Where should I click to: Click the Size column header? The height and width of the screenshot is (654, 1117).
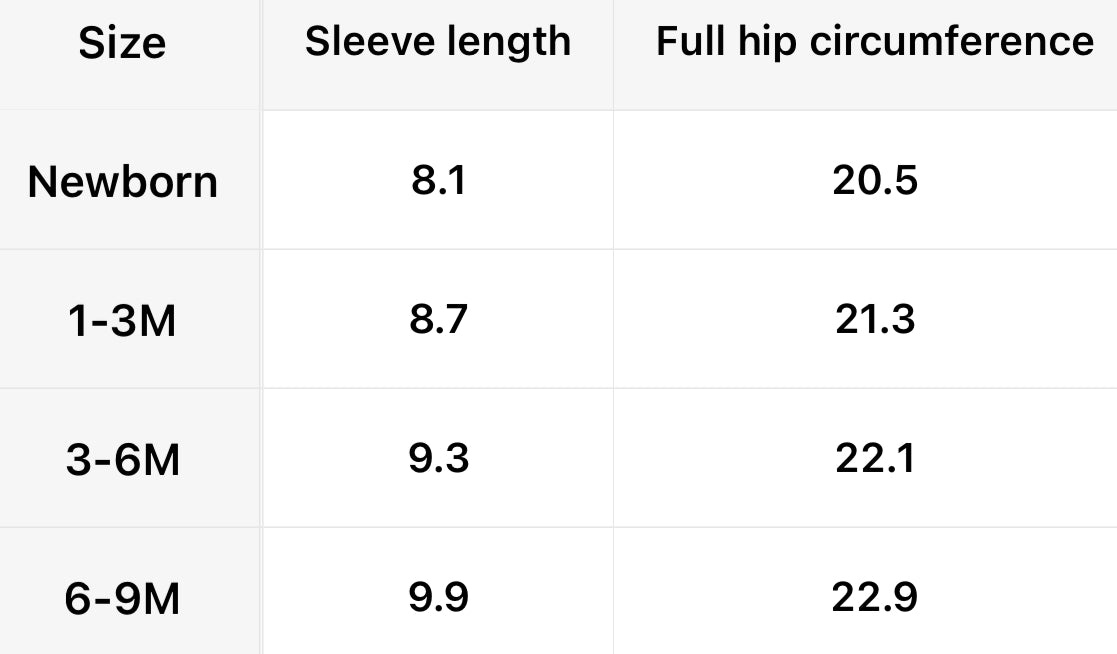pos(122,44)
